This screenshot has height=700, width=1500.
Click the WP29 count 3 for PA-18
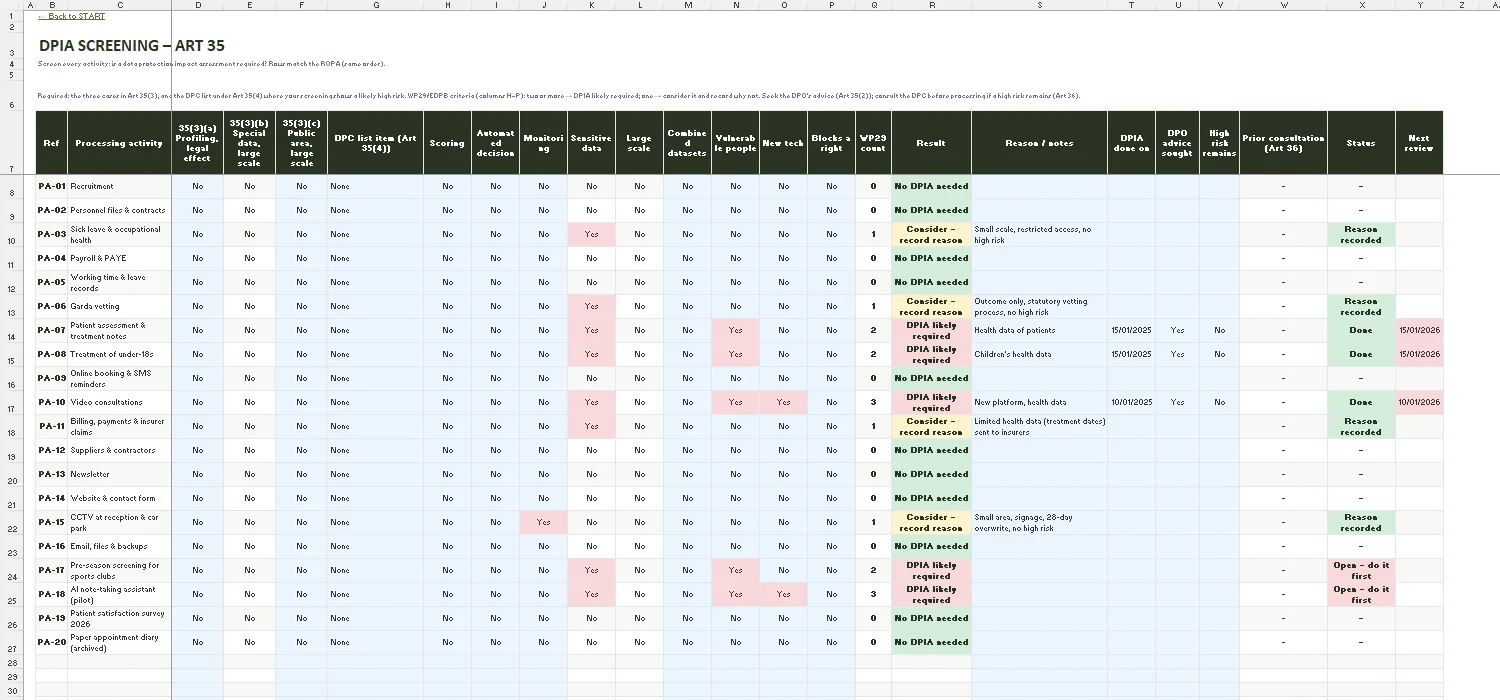coord(874,595)
